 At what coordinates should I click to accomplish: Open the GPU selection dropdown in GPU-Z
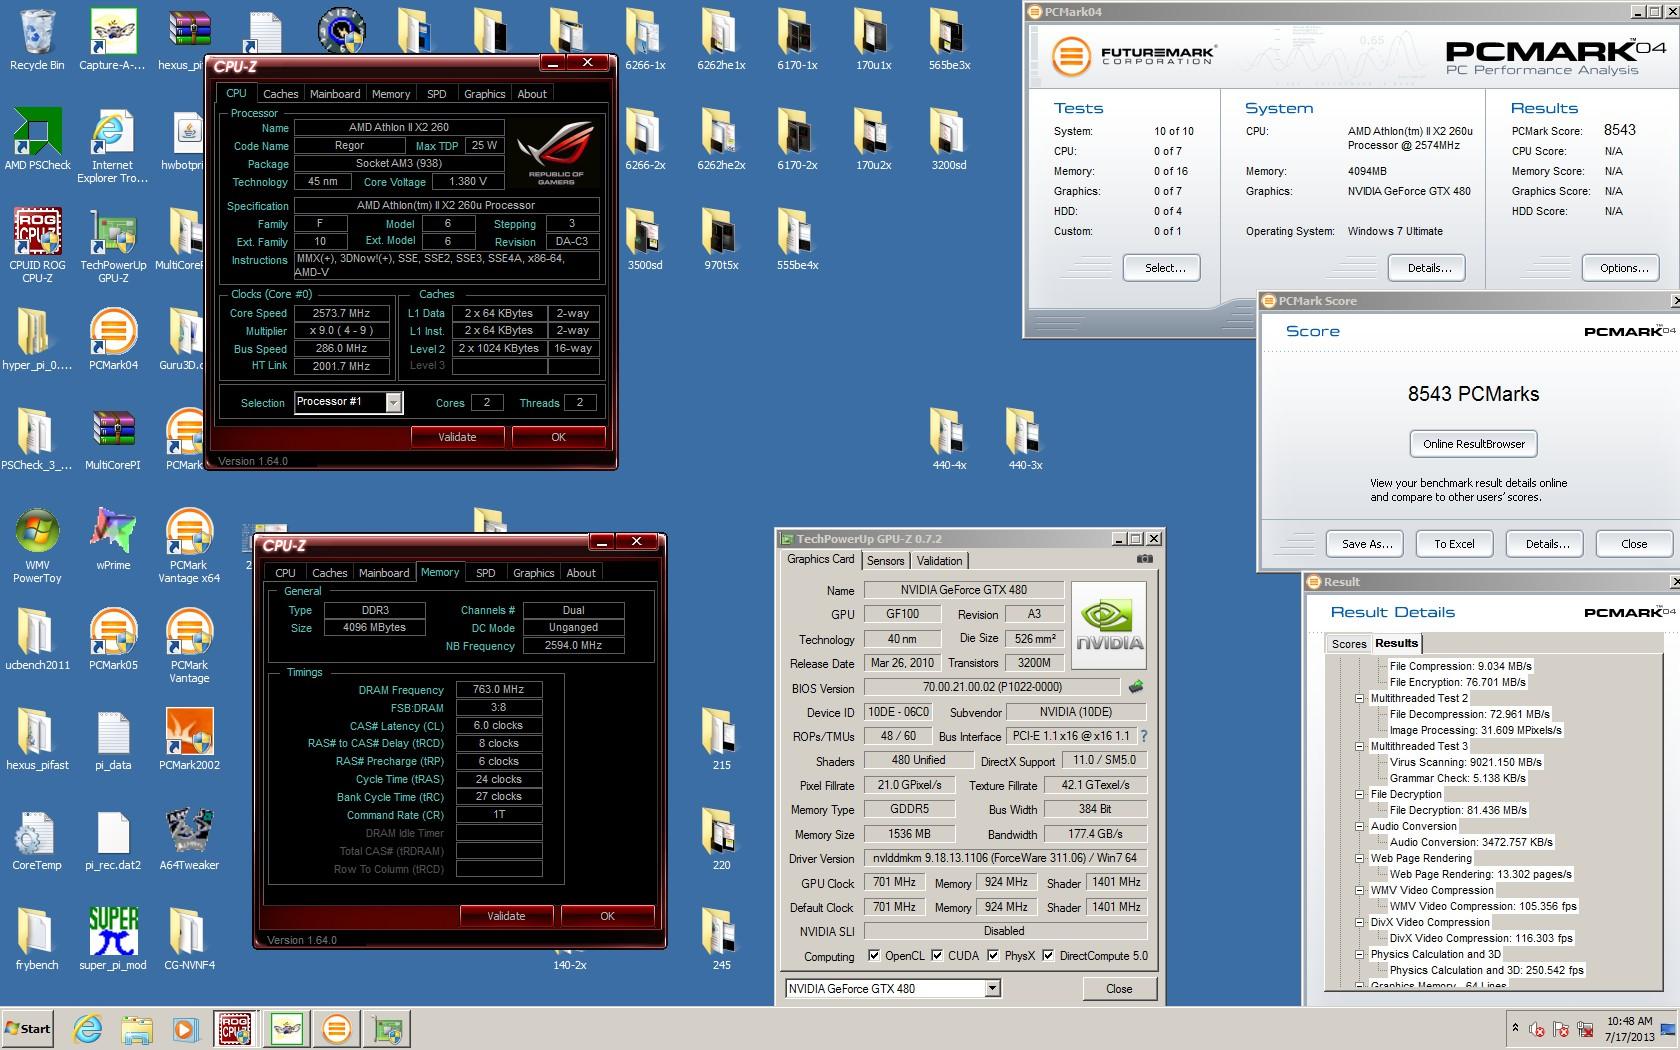(992, 988)
